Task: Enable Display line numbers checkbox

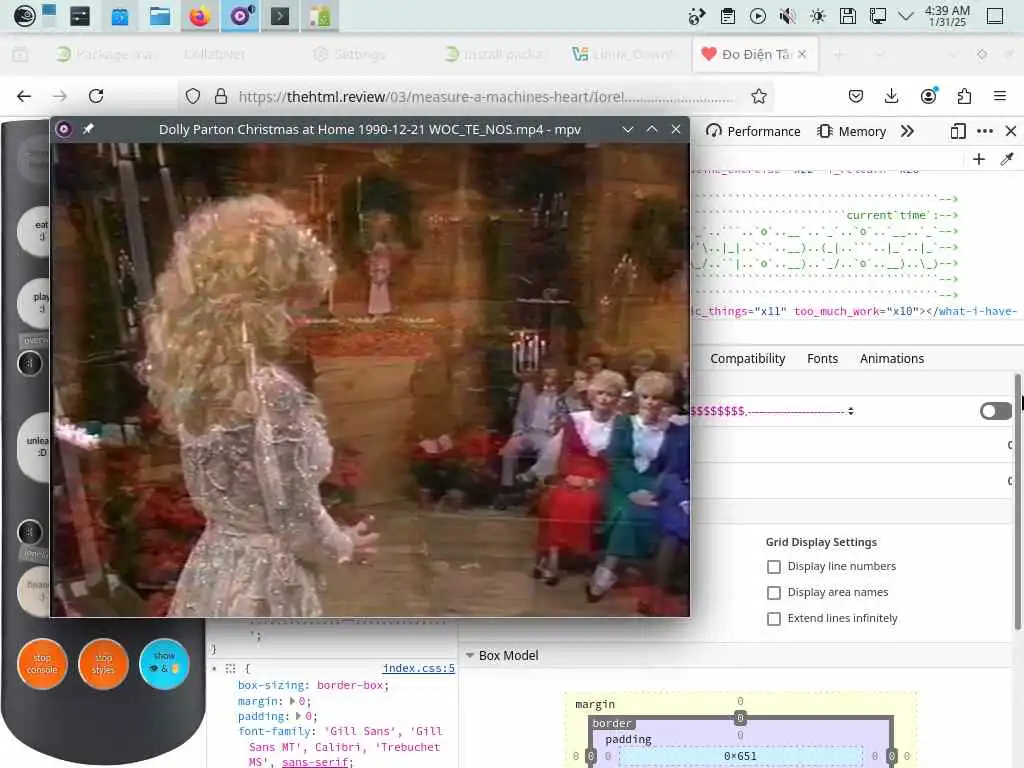Action: tap(774, 567)
